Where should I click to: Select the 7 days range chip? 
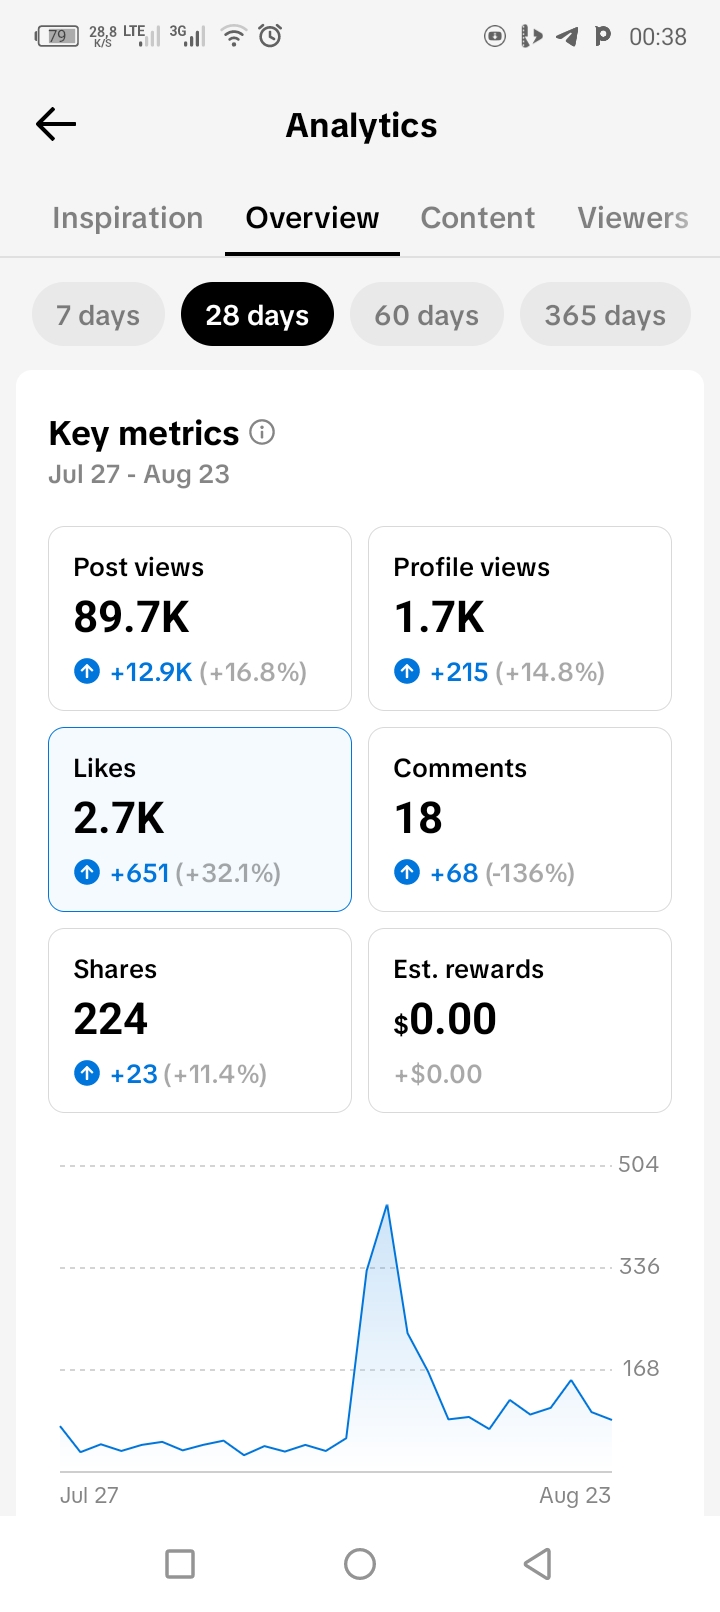click(98, 315)
